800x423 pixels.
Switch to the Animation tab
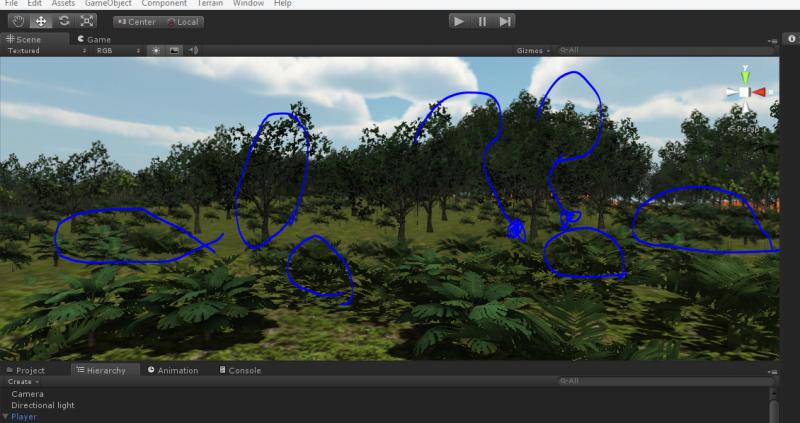click(x=173, y=370)
